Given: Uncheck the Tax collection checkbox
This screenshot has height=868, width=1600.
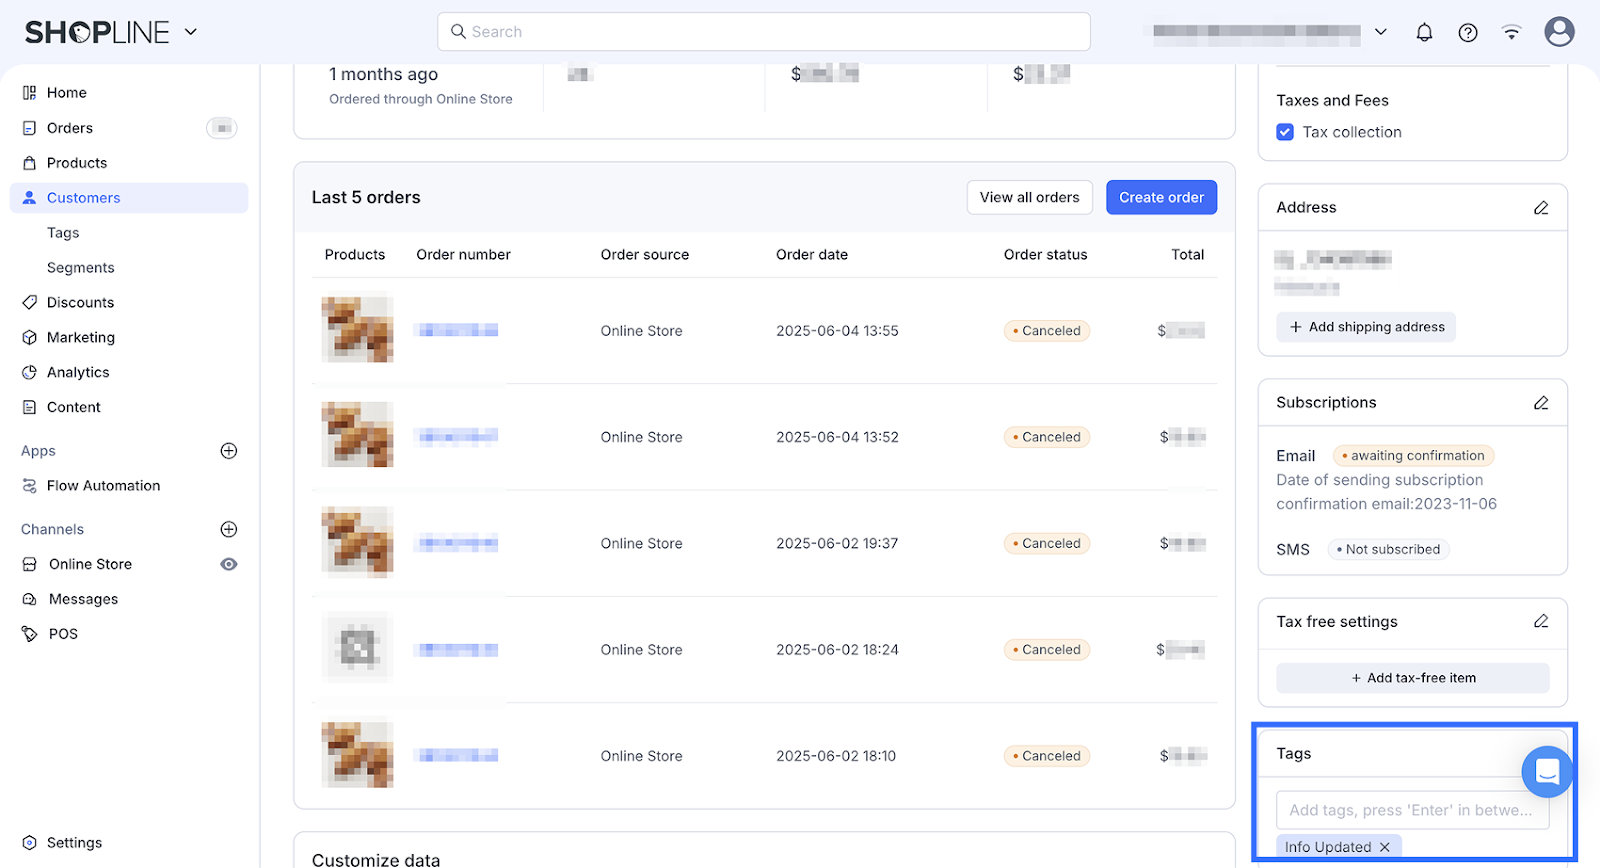Looking at the screenshot, I should point(1285,132).
